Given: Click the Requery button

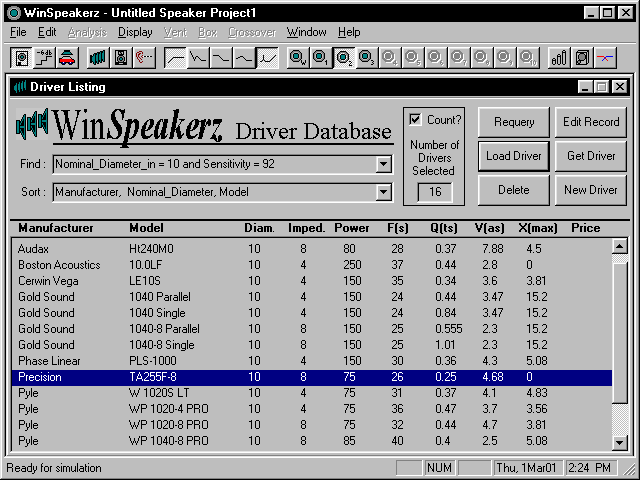Looking at the screenshot, I should click(514, 122).
